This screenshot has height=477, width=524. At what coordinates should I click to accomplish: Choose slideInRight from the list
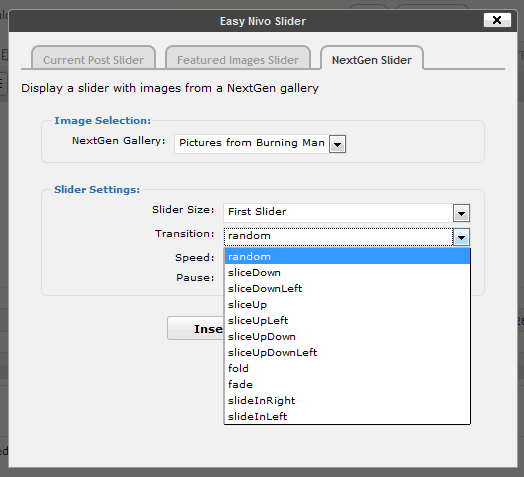click(347, 400)
